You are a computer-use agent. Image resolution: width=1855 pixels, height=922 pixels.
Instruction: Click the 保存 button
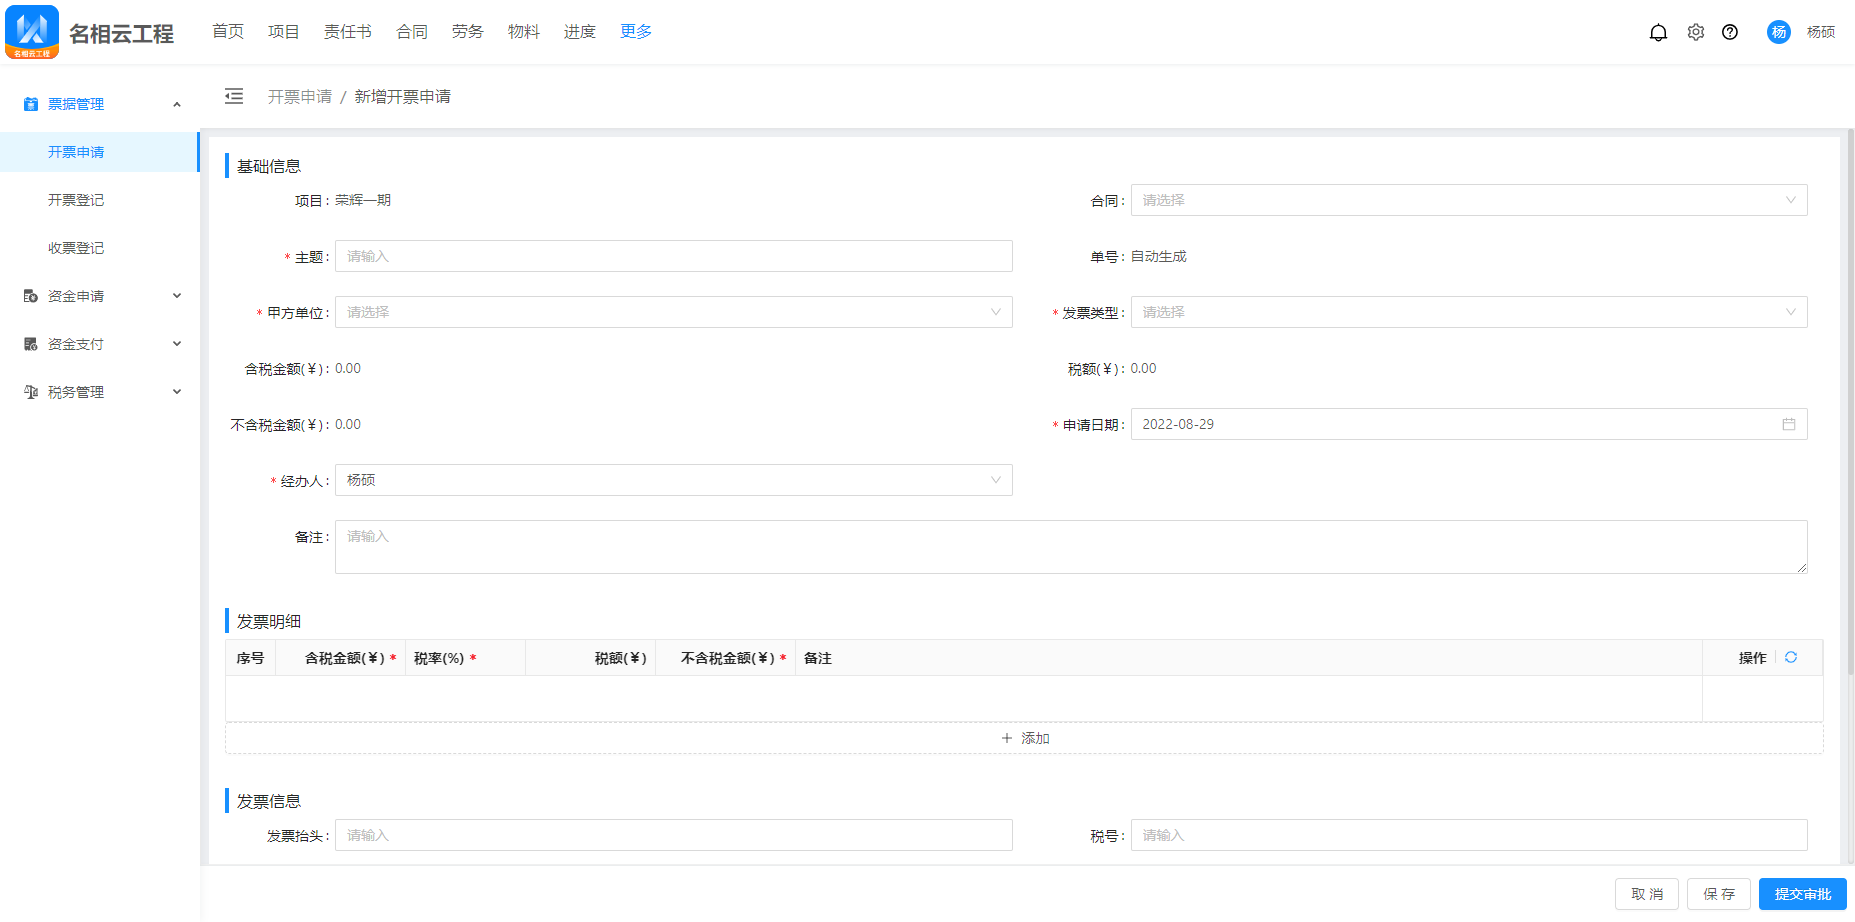[x=1719, y=894]
